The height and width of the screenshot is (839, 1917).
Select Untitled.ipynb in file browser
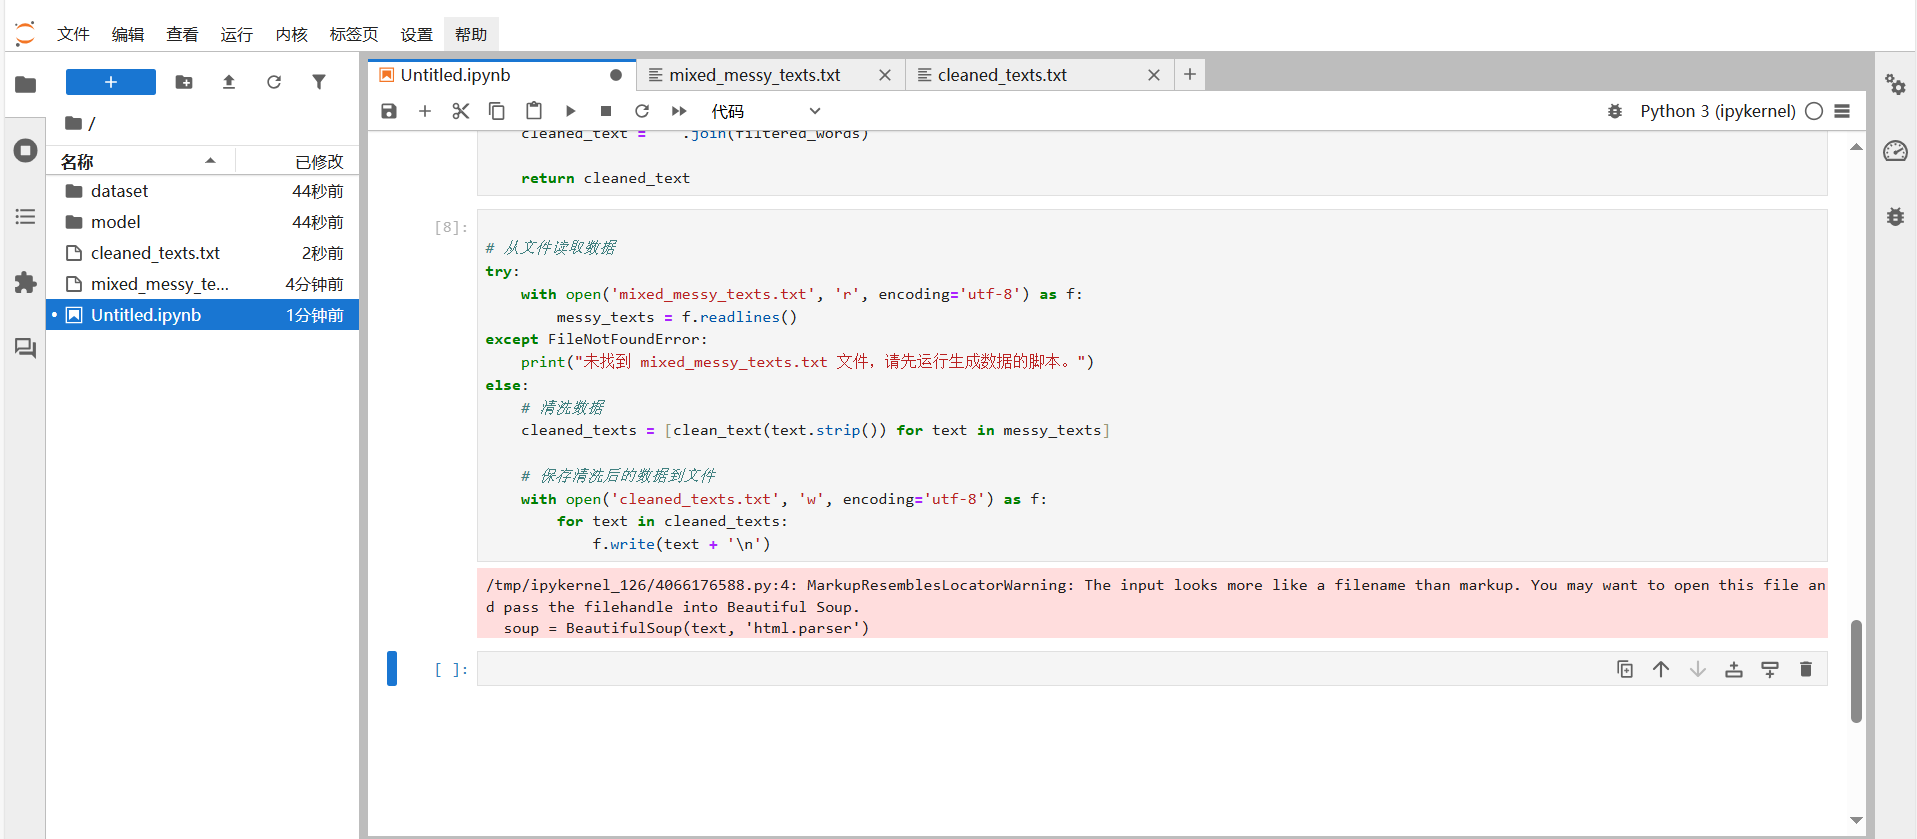point(202,315)
